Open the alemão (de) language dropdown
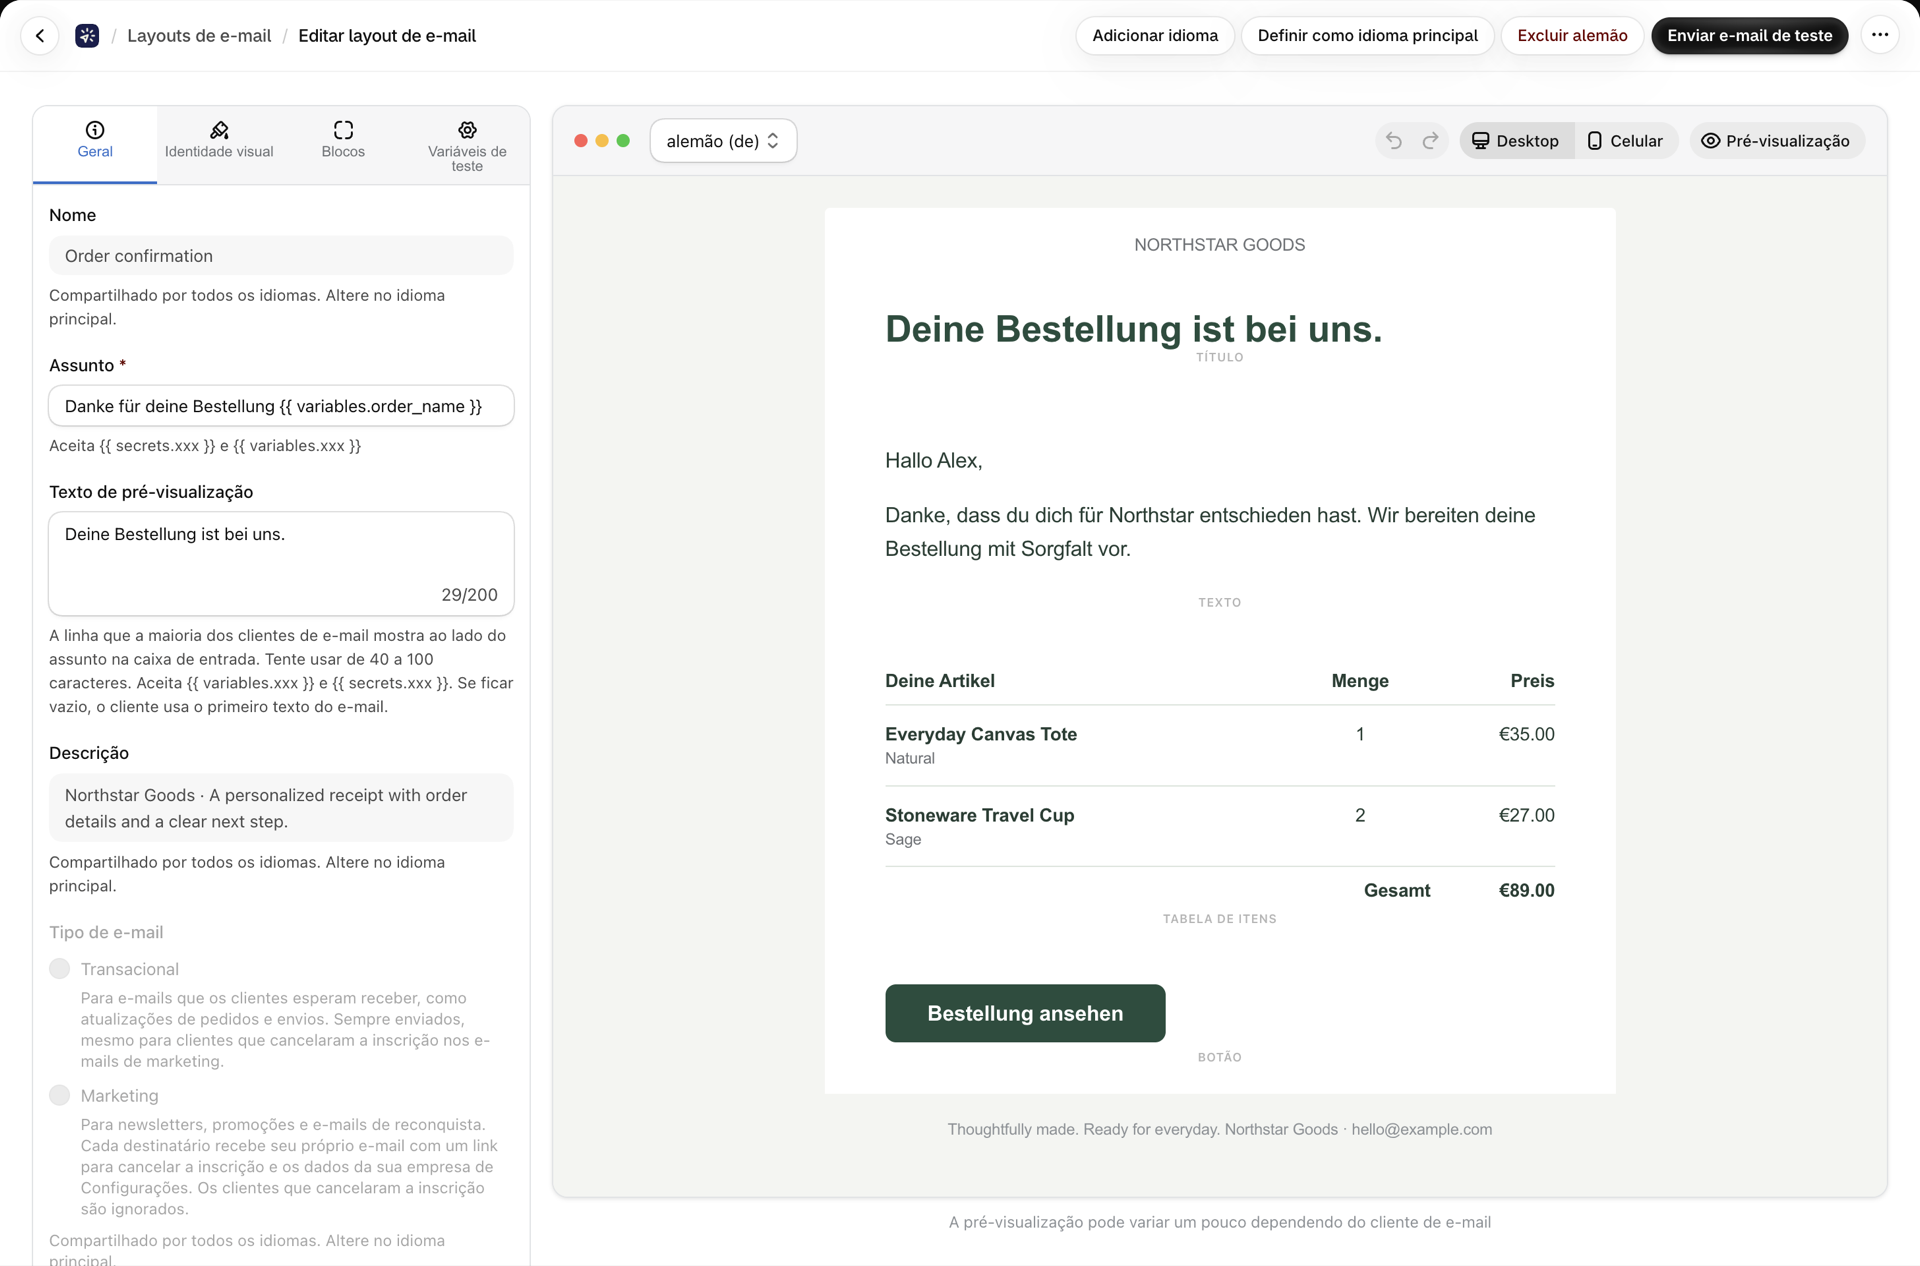The image size is (1920, 1266). pos(723,141)
